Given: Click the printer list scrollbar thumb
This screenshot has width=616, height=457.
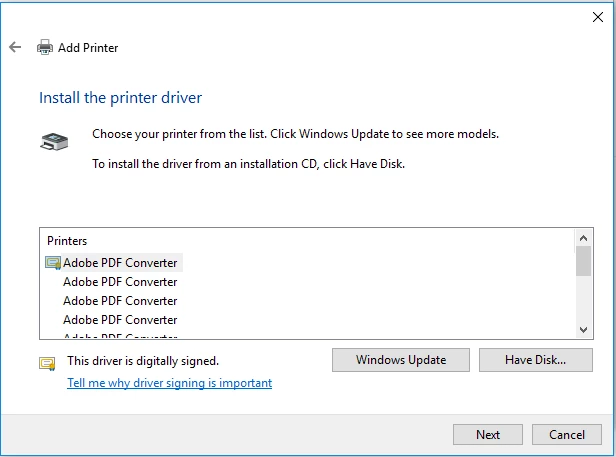Looking at the screenshot, I should 583,261.
